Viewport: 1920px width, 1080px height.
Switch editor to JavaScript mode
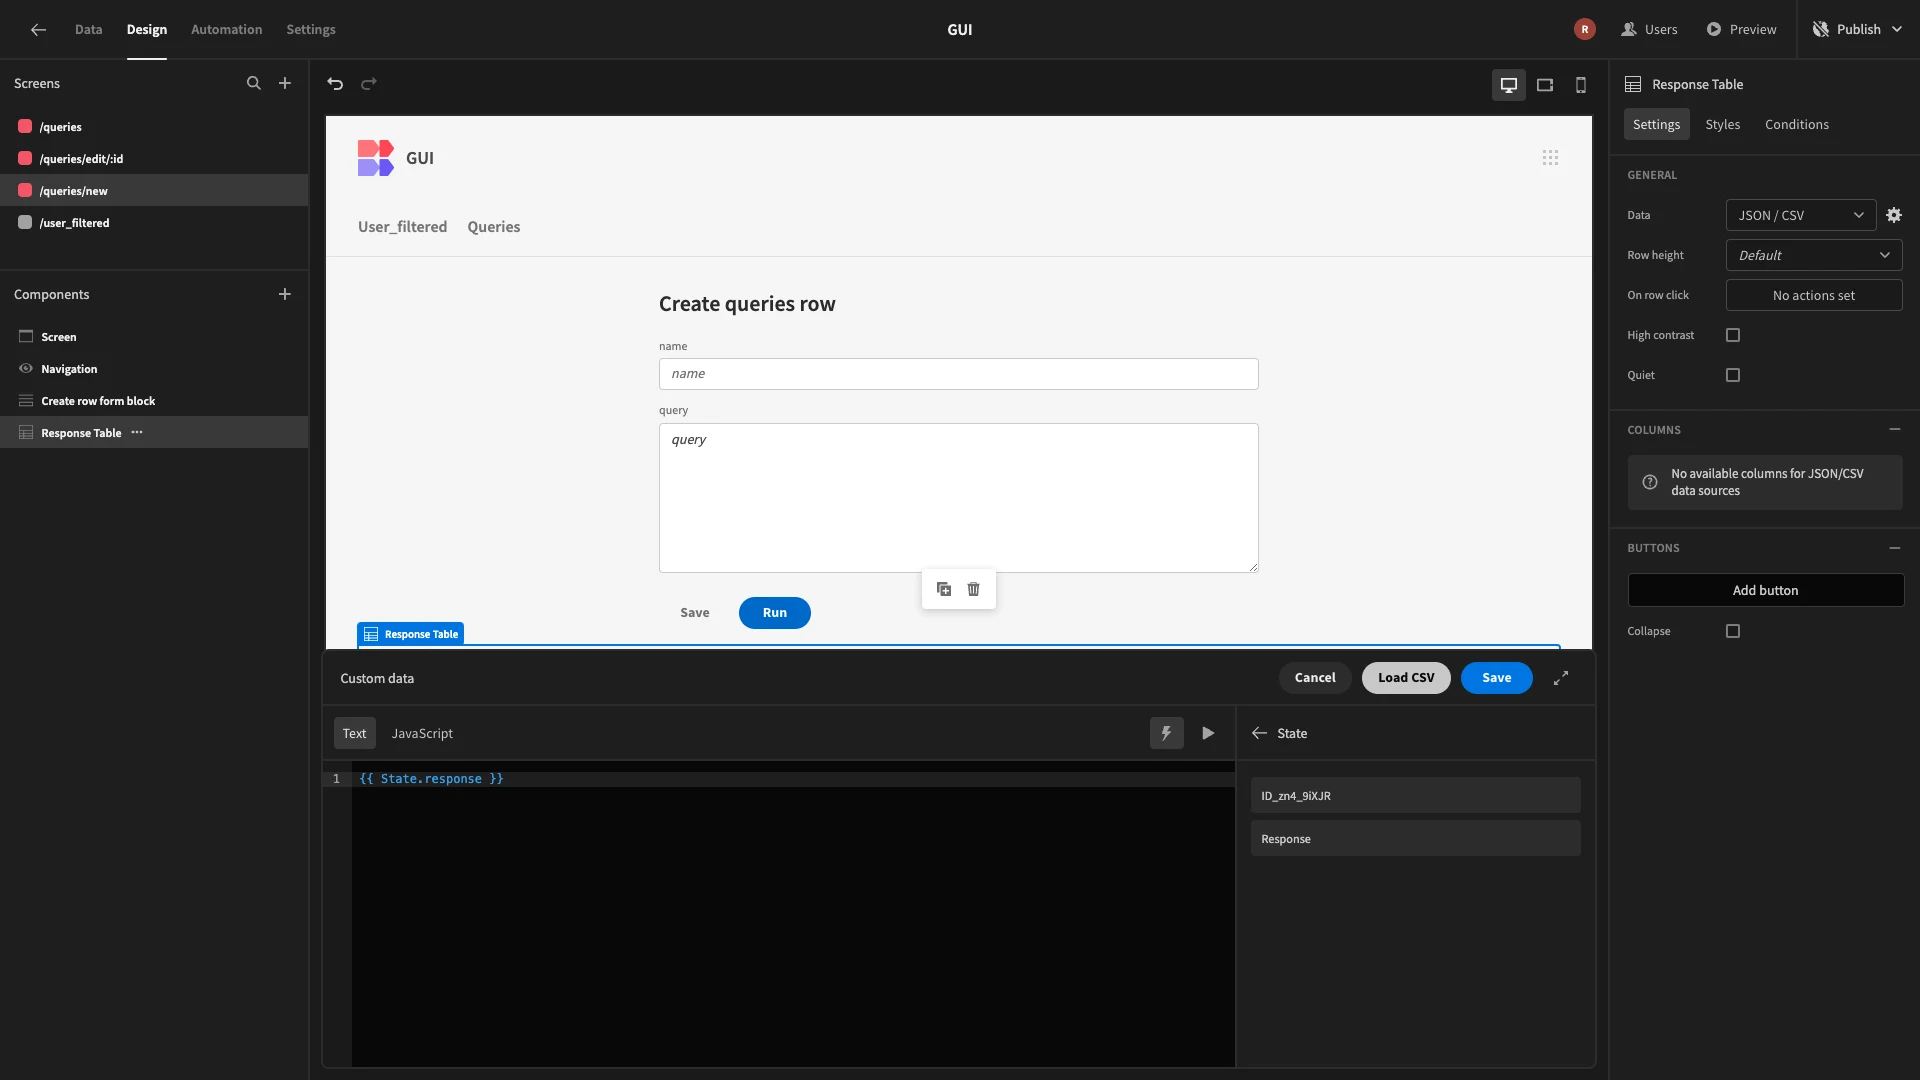click(x=422, y=733)
